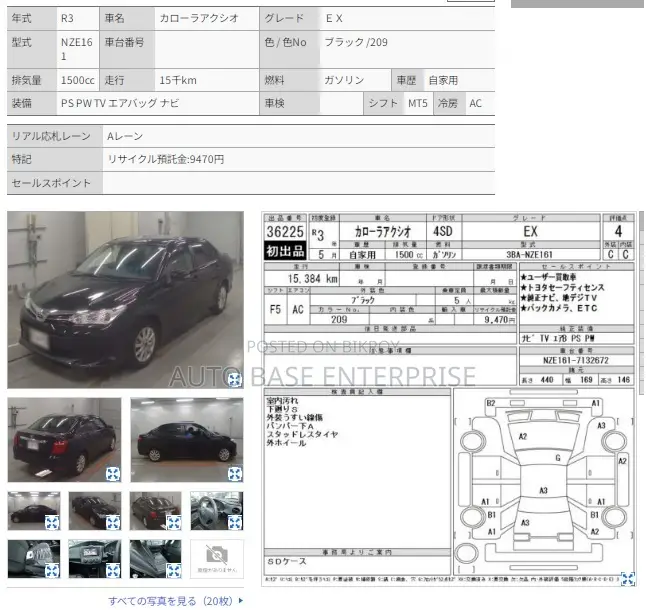
Task: Select the リサイクル預託金:9470円 note
Action: point(165,159)
